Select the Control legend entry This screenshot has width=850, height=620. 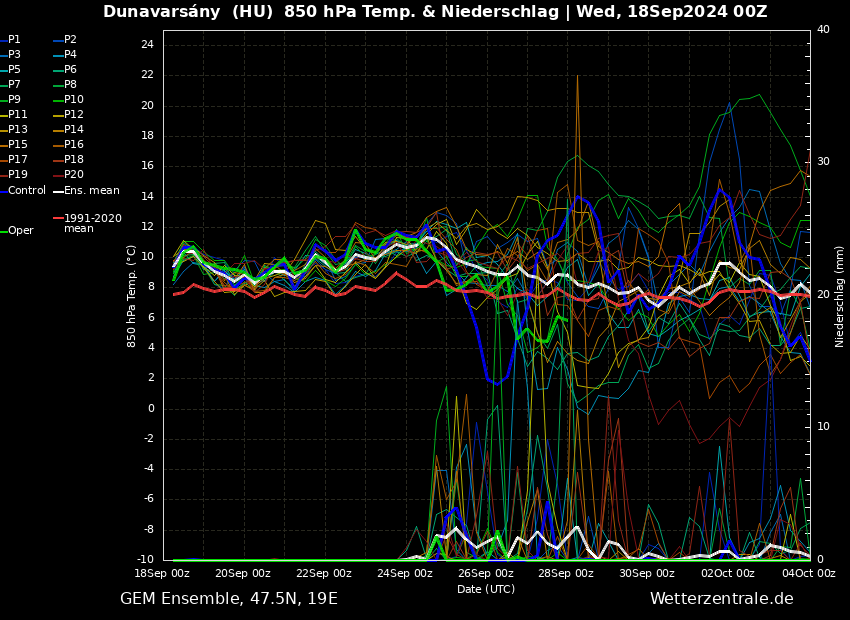coord(26,191)
